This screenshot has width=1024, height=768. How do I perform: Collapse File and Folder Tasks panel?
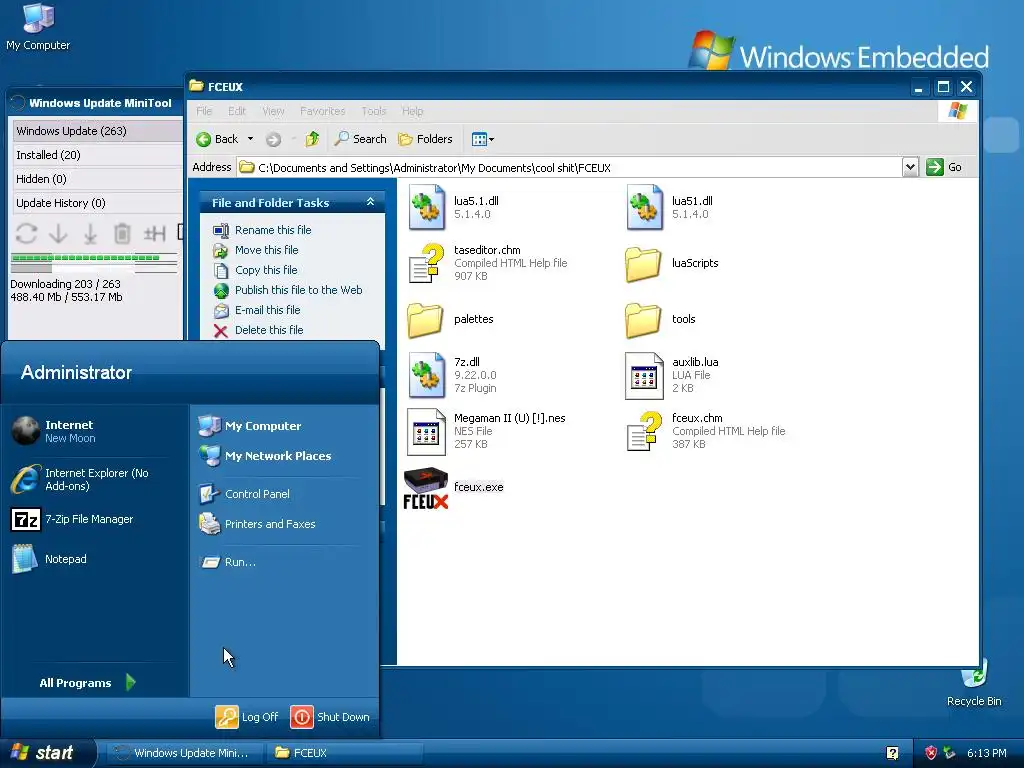(x=370, y=202)
